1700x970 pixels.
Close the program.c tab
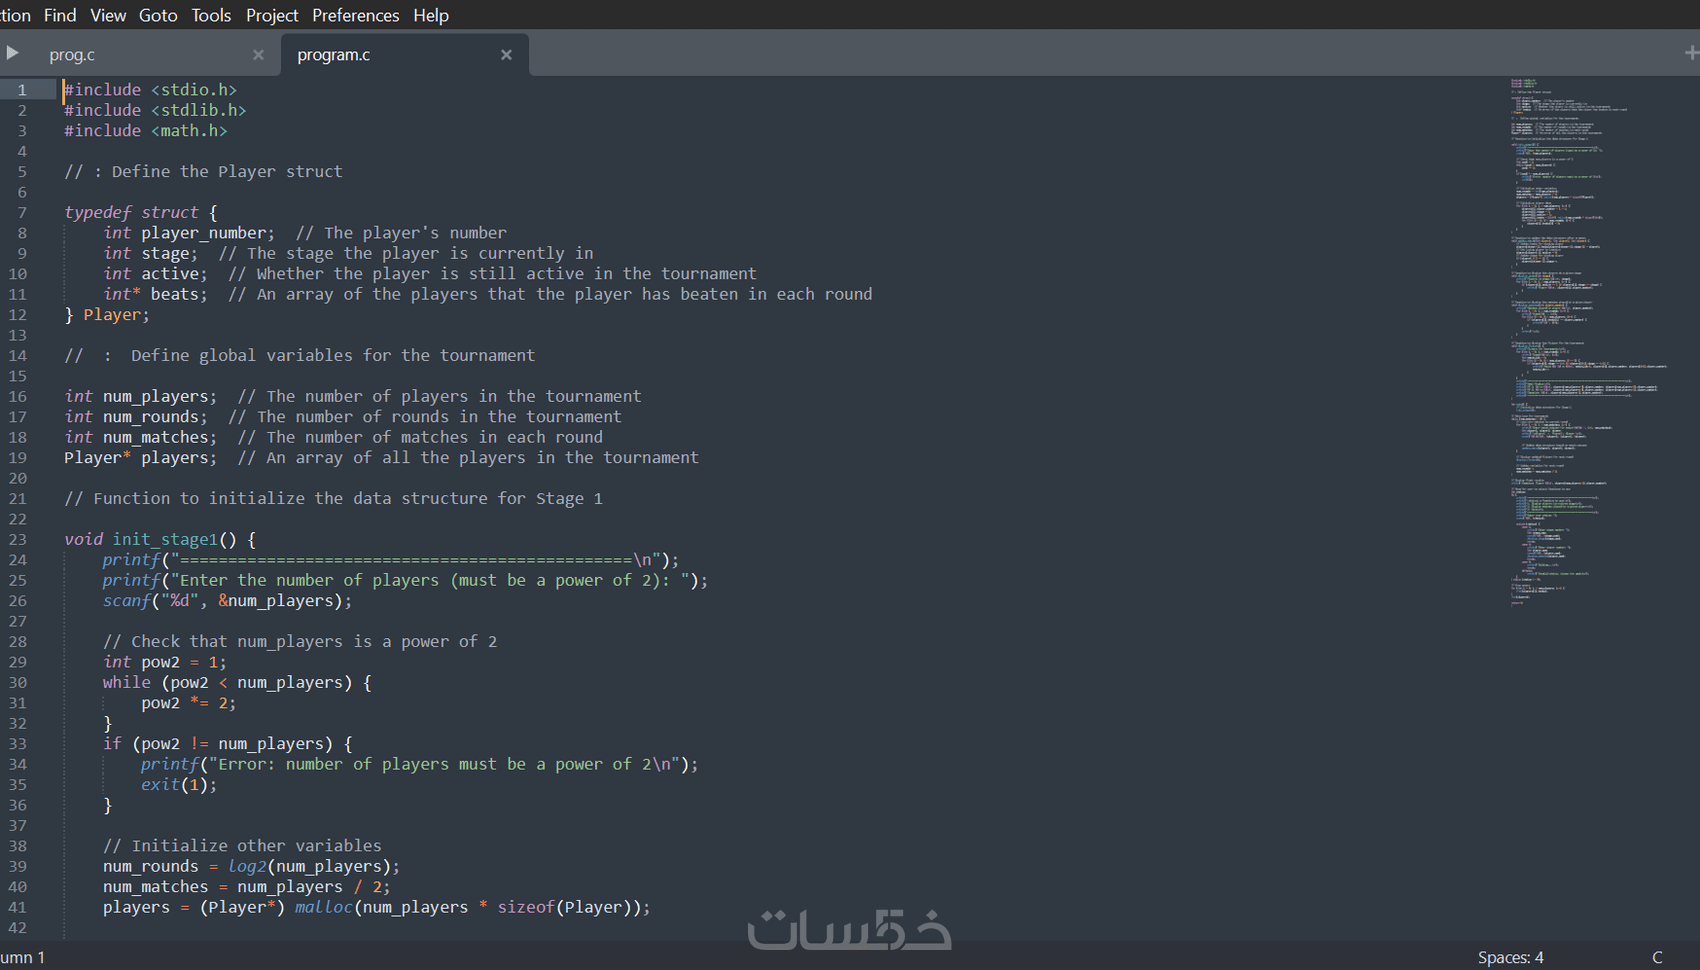[x=507, y=54]
